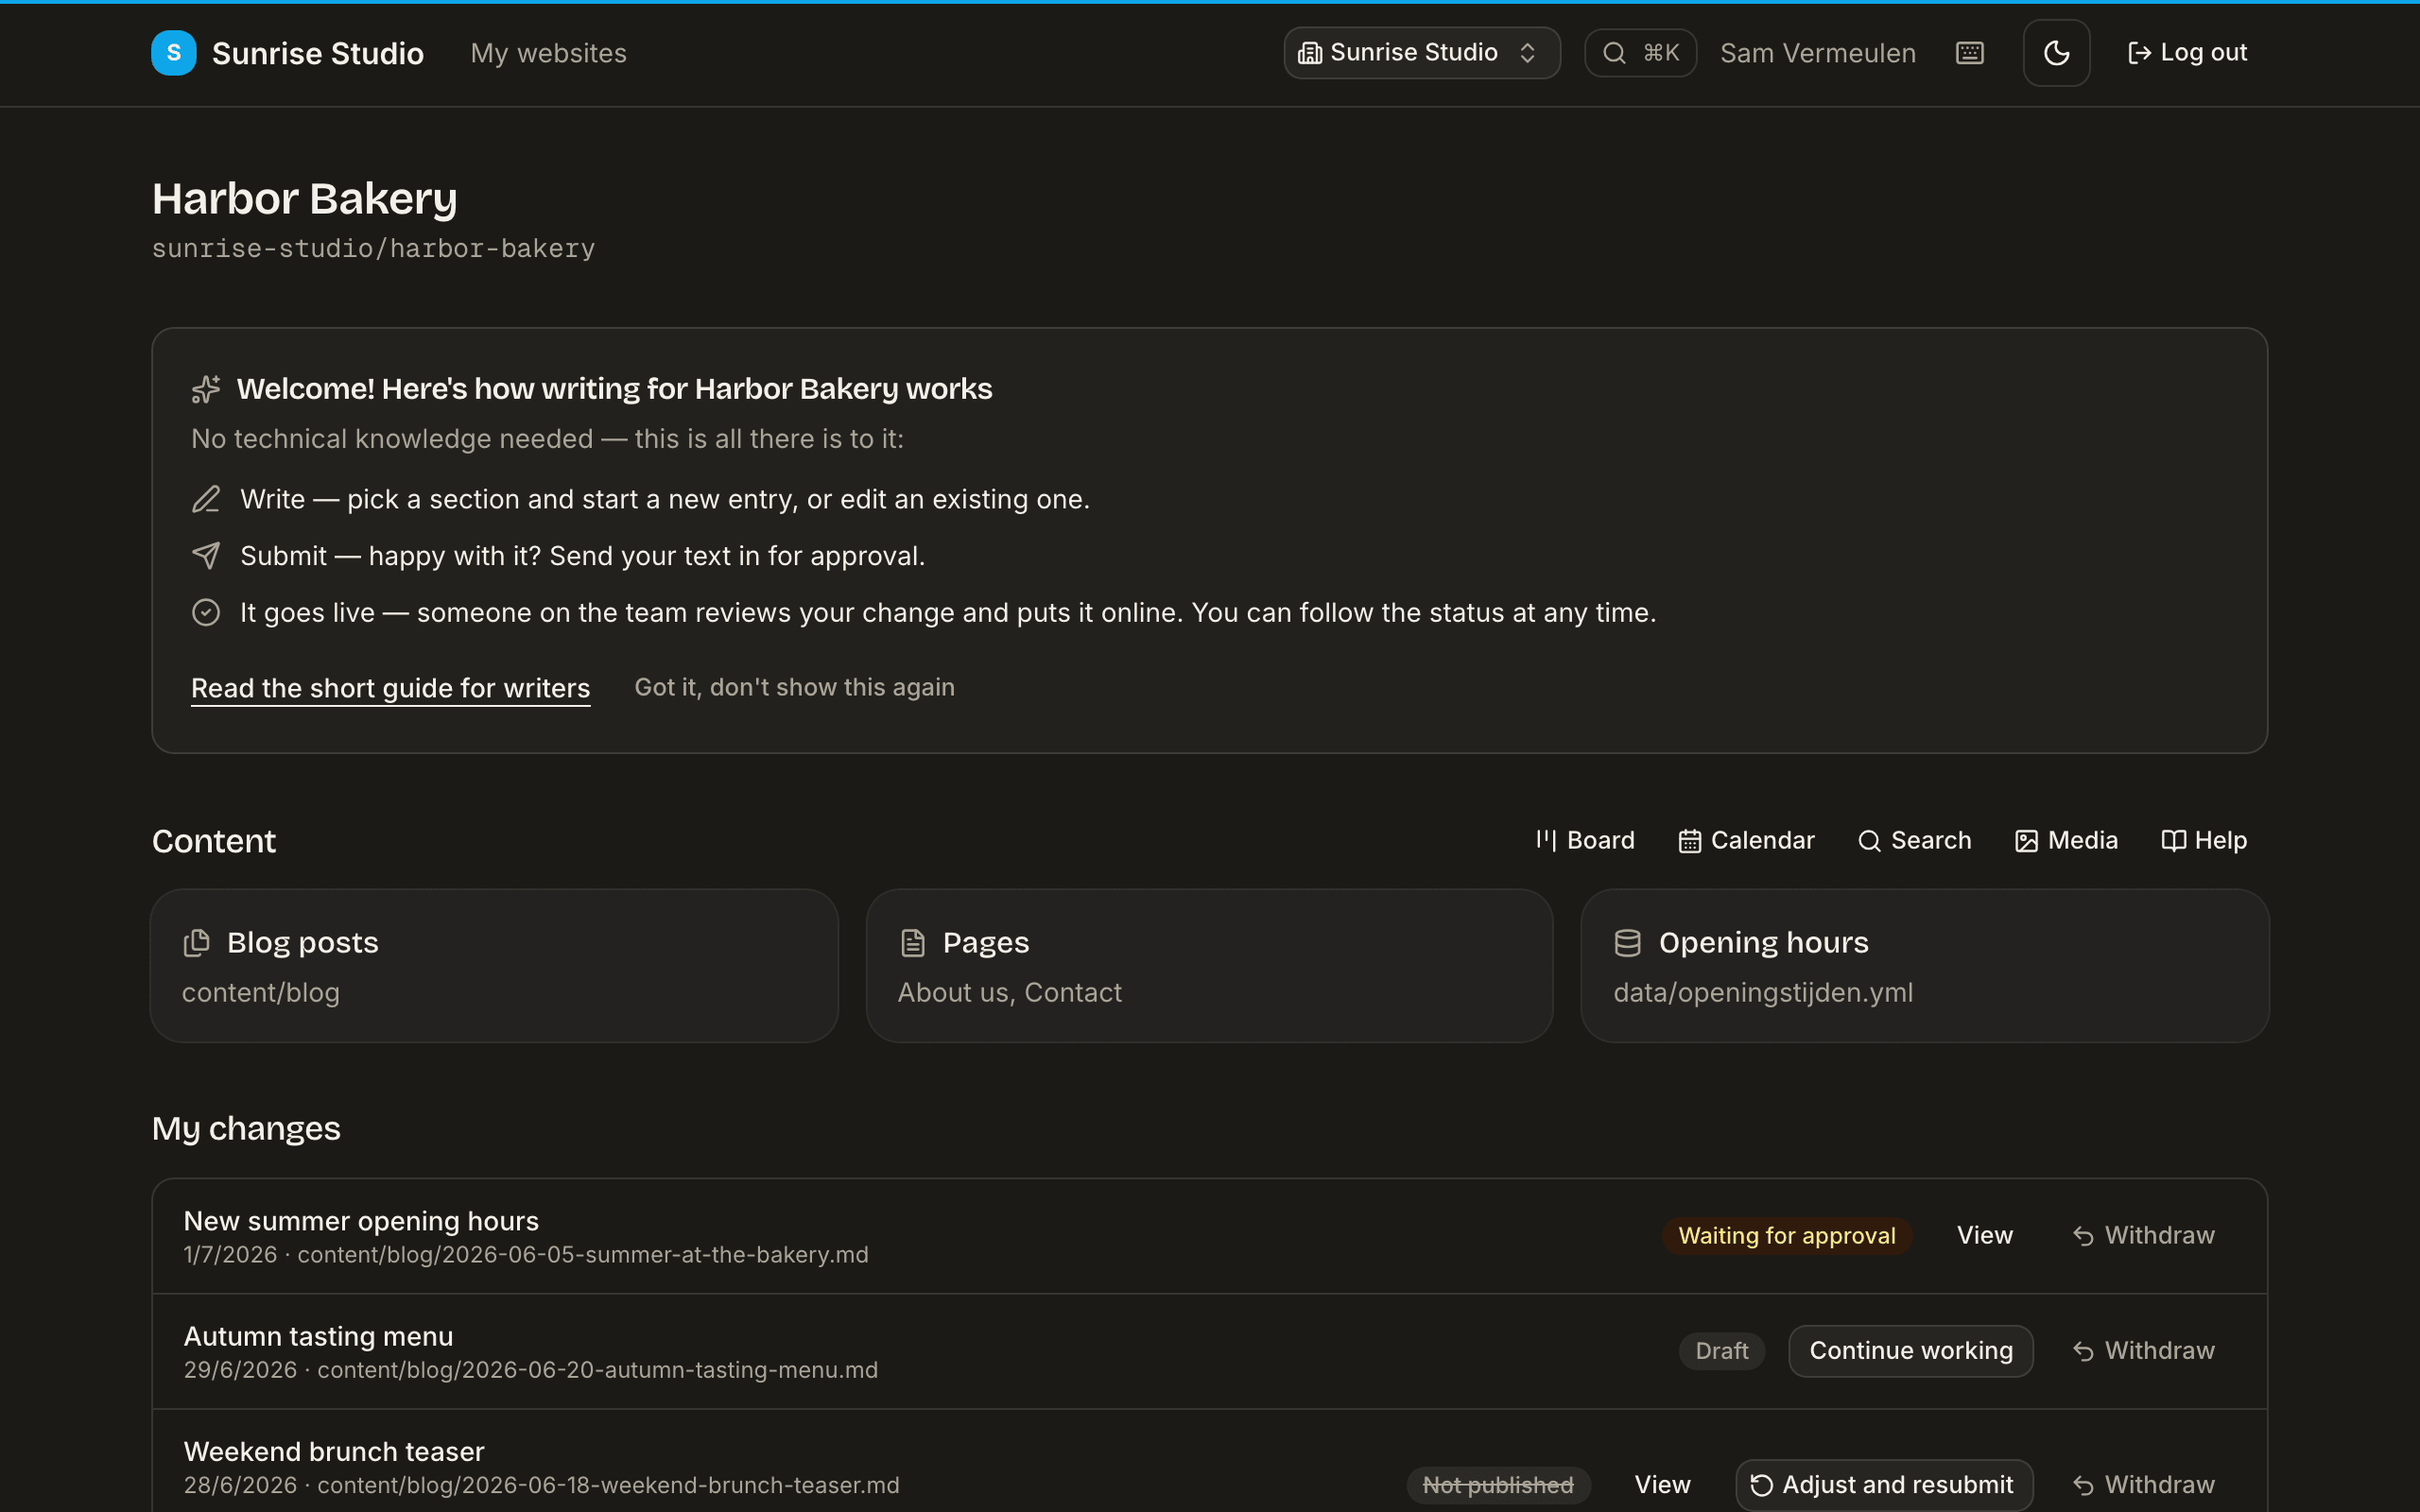Go to My websites

(548, 53)
